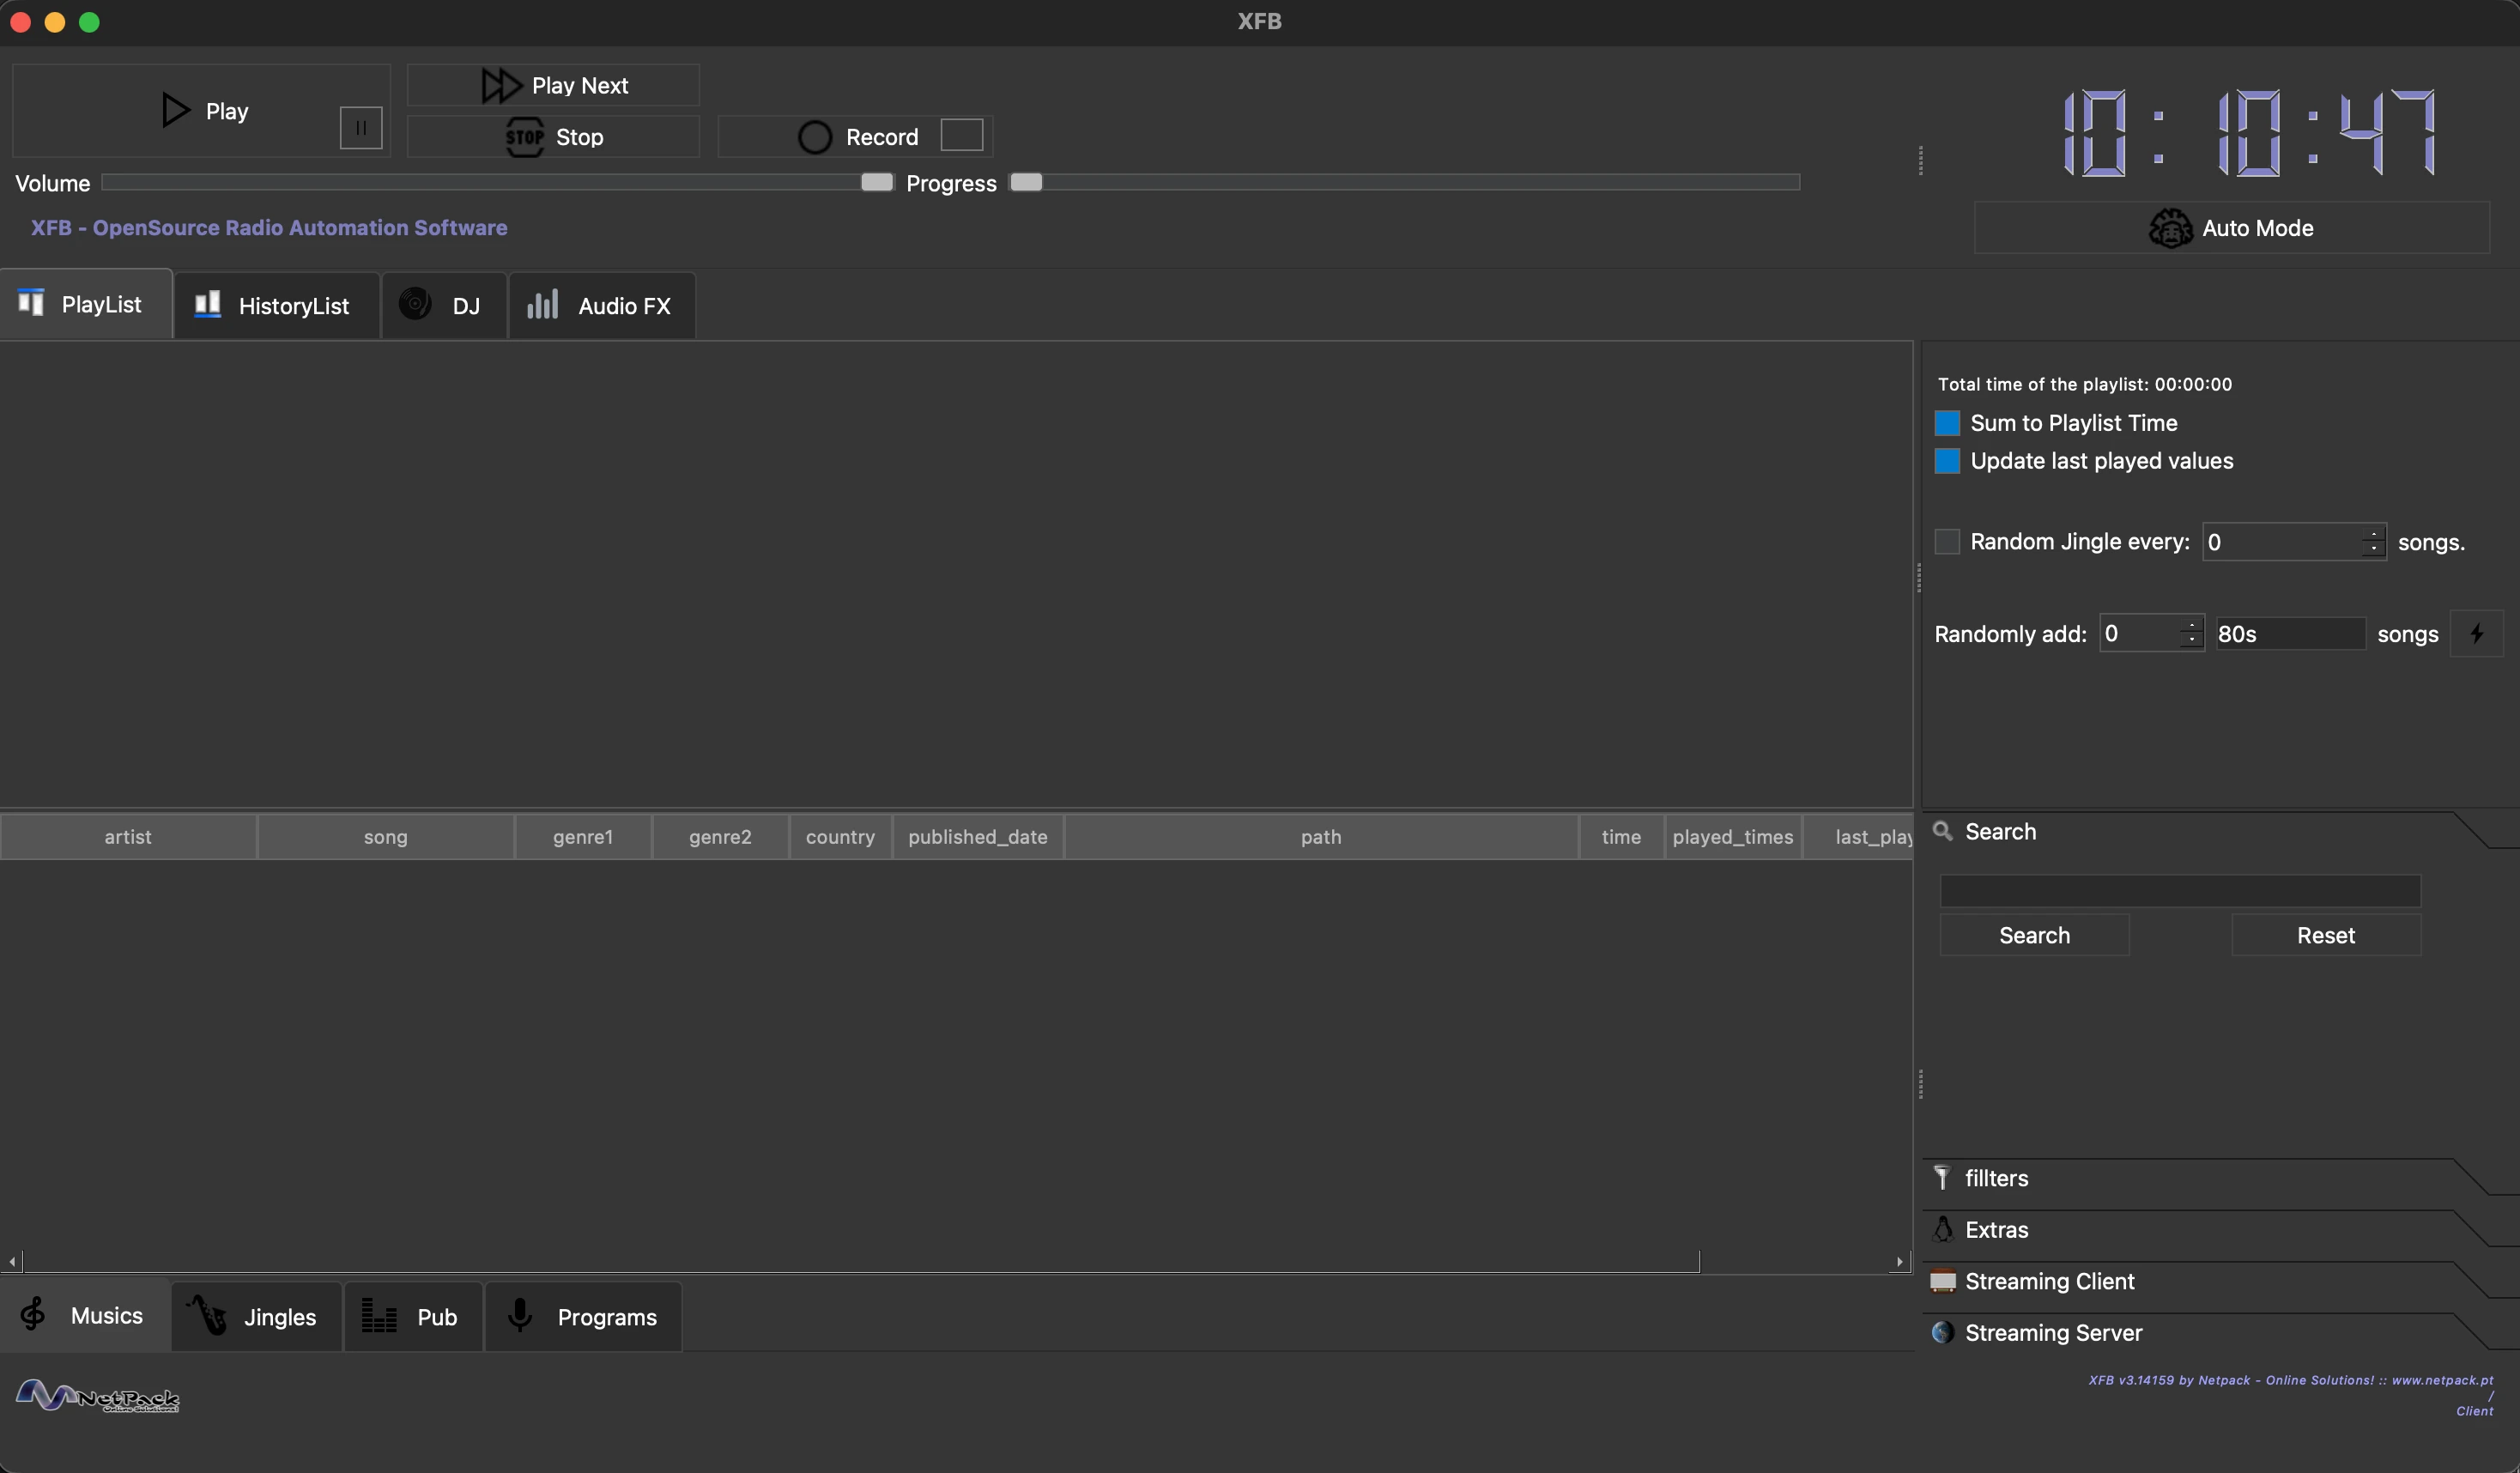Click the Volume slider handle
The height and width of the screenshot is (1473, 2520).
point(877,182)
